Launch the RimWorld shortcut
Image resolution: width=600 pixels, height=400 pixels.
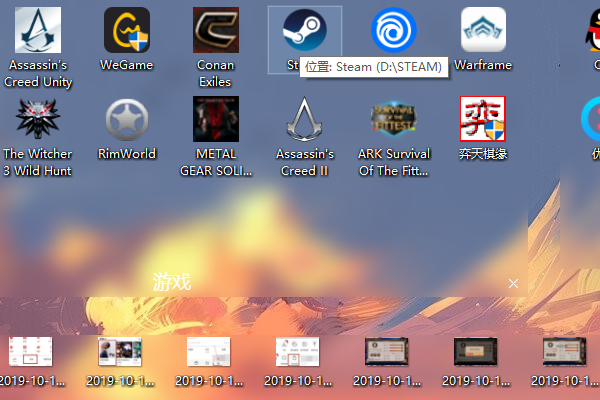[x=126, y=120]
